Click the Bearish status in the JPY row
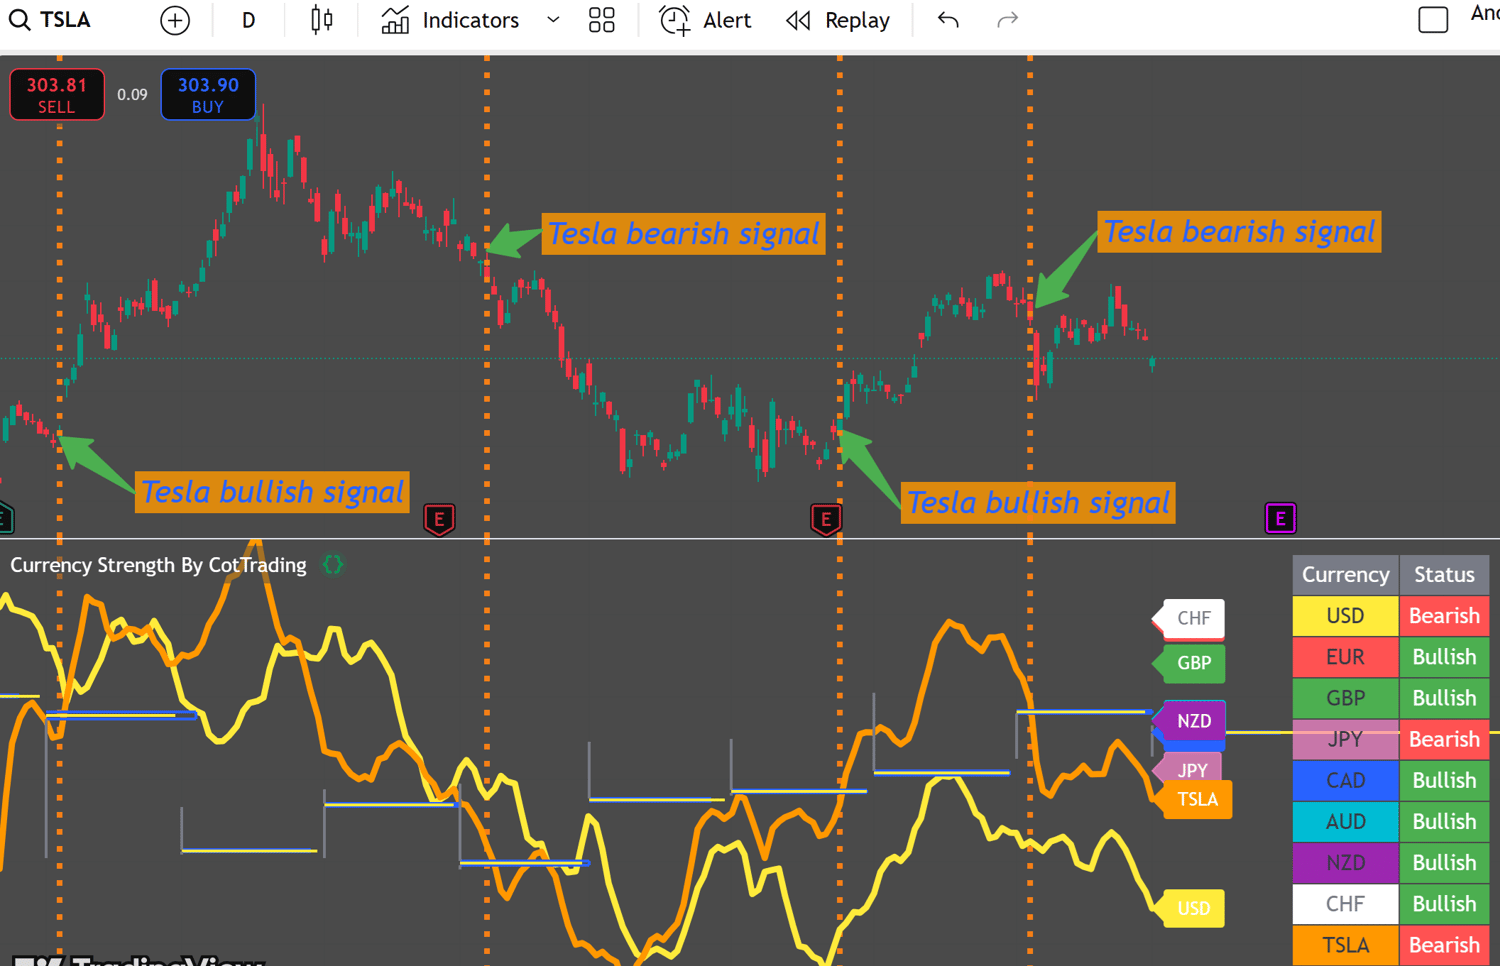This screenshot has height=966, width=1500. pos(1444,739)
